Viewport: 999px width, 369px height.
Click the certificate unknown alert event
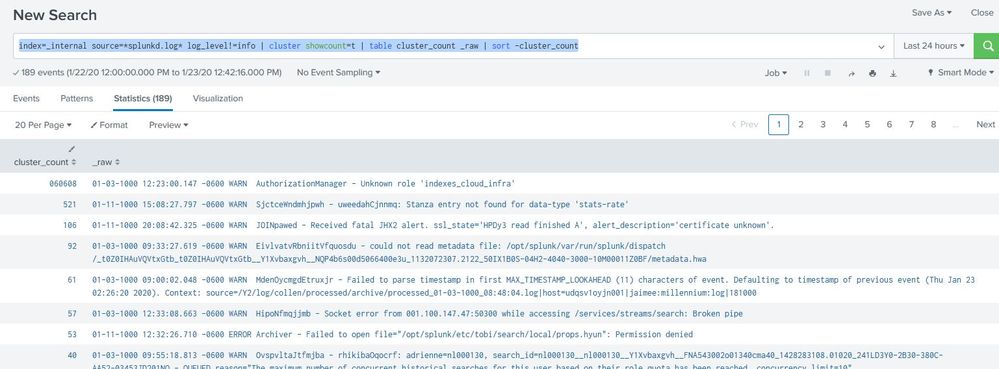433,225
